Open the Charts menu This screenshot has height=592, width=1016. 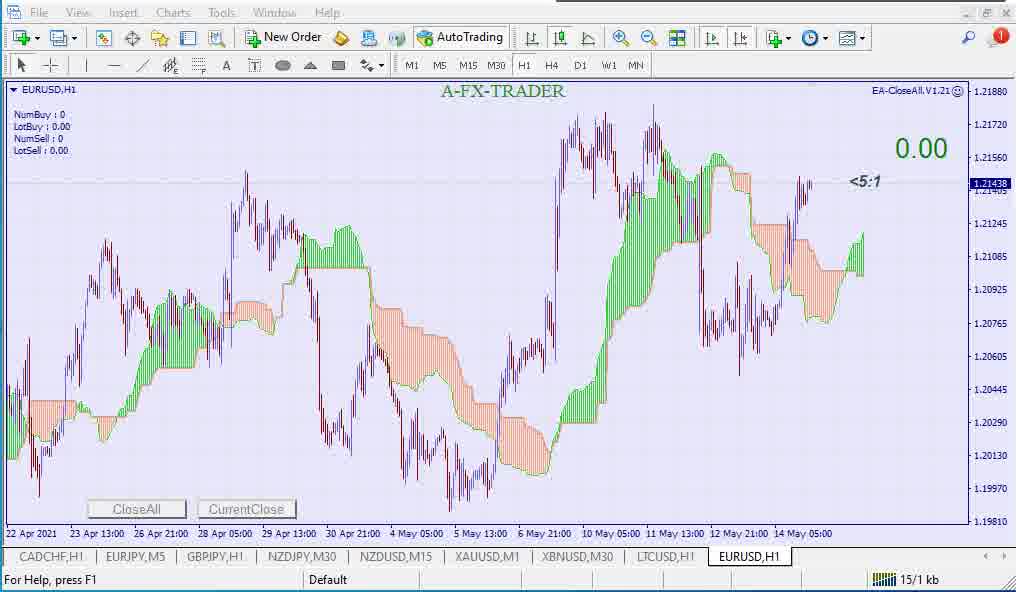(173, 13)
